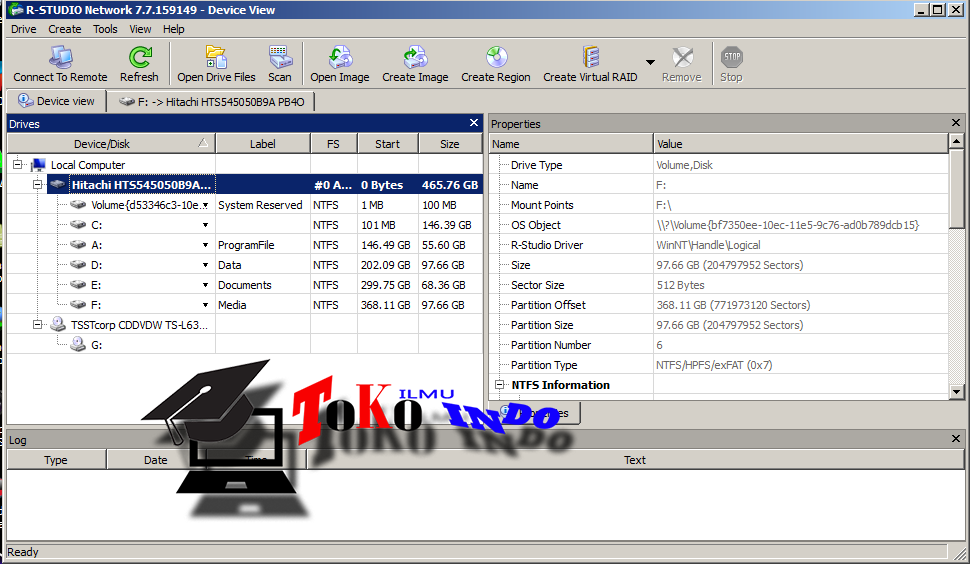970x564 pixels.
Task: Open the View menu
Action: click(140, 29)
